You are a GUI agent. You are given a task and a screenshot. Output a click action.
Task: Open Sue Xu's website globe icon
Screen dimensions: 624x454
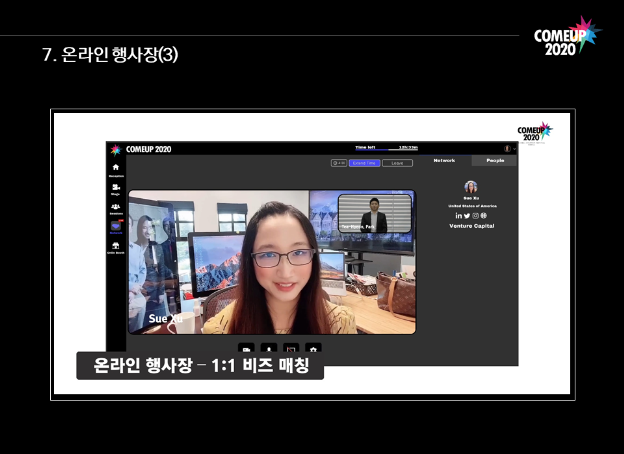coord(484,216)
